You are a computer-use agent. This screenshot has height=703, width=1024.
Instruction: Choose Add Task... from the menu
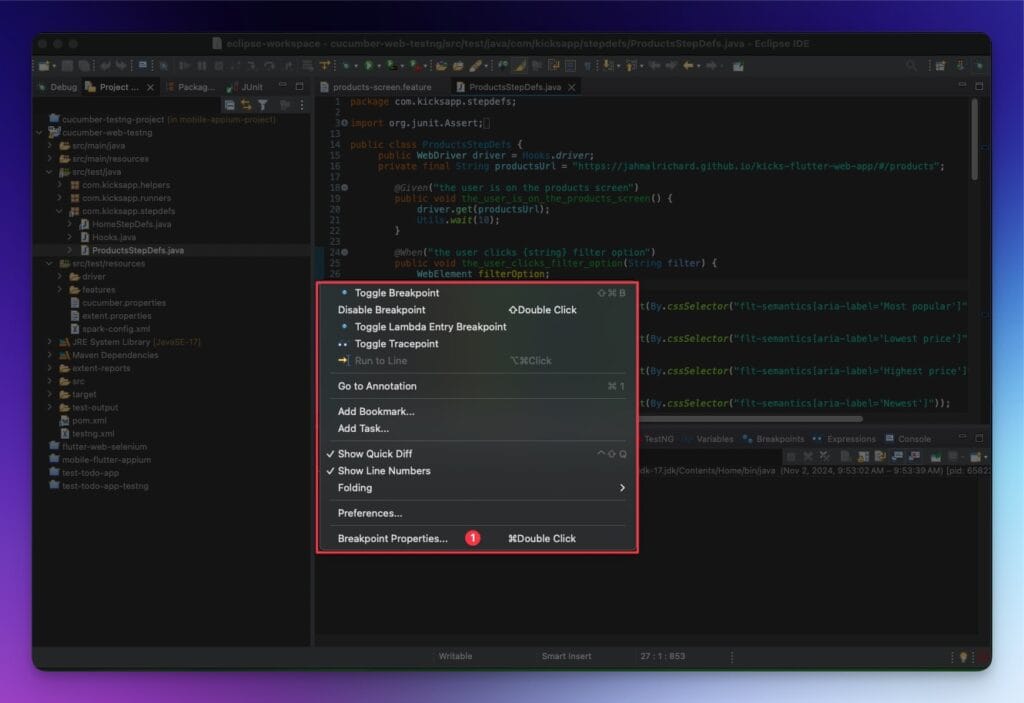(x=363, y=429)
